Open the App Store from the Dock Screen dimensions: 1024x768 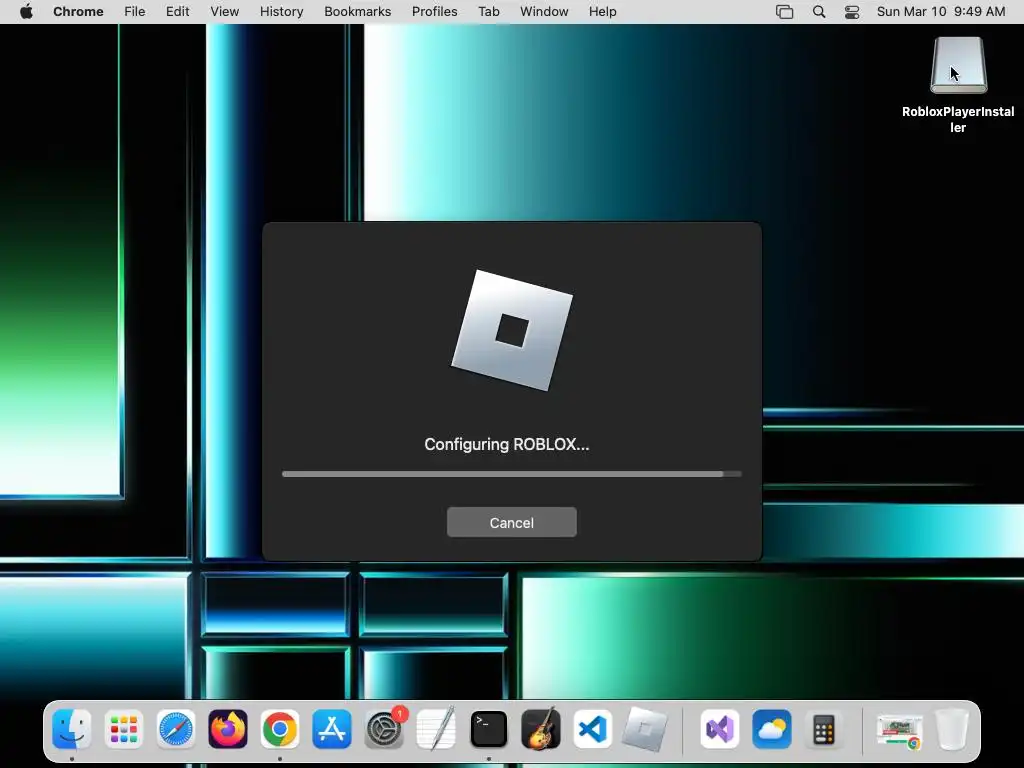tap(332, 729)
